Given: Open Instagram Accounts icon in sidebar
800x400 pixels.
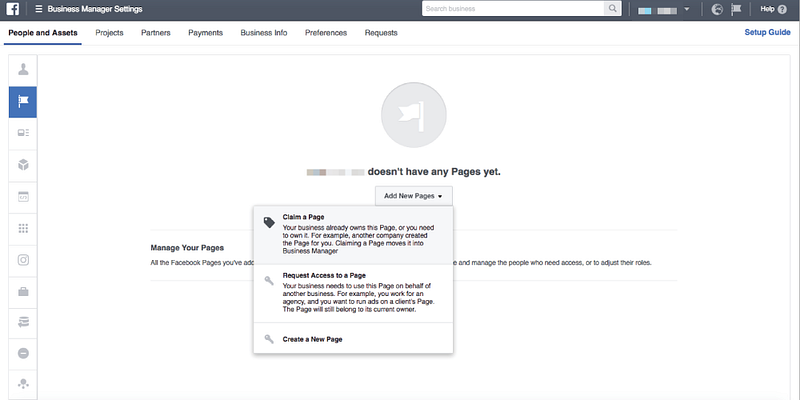Looking at the screenshot, I should (x=23, y=260).
